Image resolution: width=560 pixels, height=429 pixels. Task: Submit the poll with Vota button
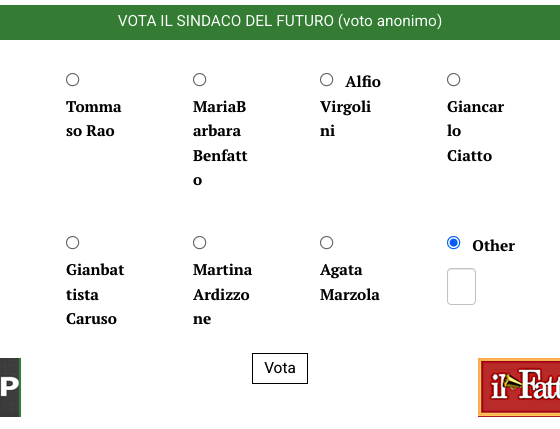point(280,368)
